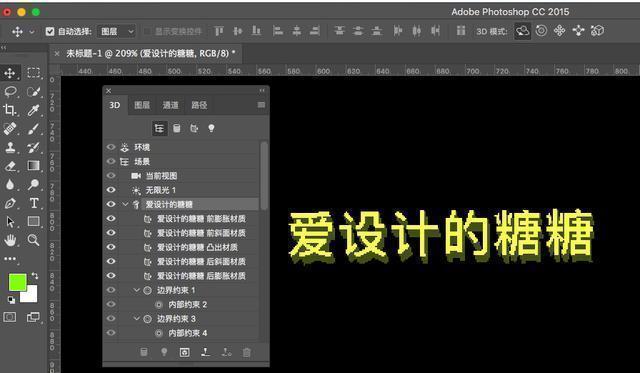Viewport: 640px width, 373px height.
Task: Switch to the 路径 paths tab
Action: (x=199, y=105)
